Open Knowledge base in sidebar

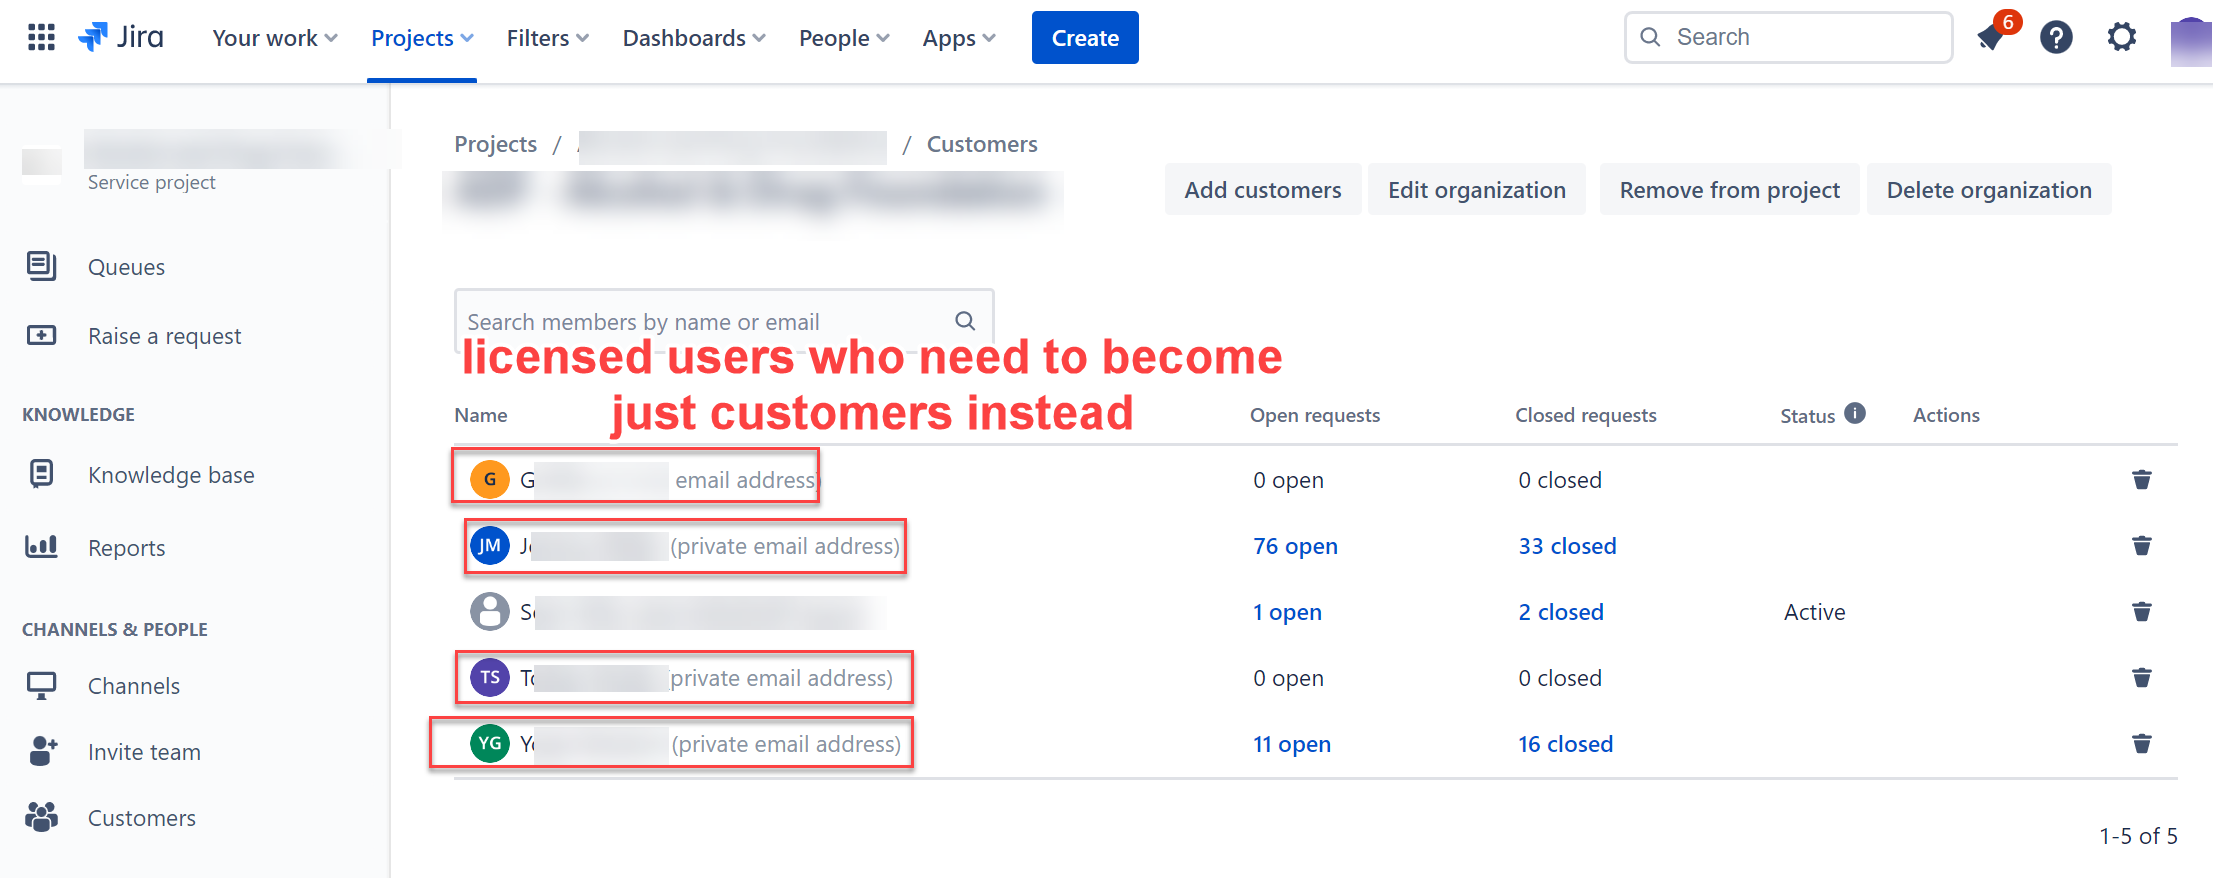[171, 475]
